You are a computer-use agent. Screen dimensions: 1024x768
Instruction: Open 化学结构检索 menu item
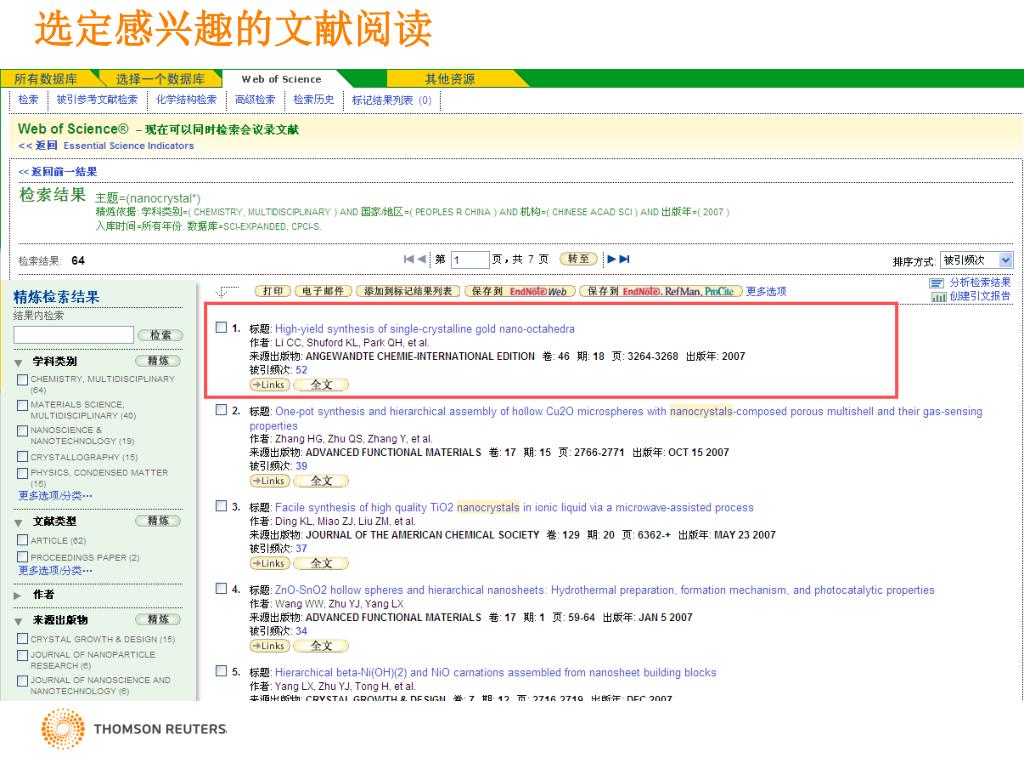click(186, 100)
